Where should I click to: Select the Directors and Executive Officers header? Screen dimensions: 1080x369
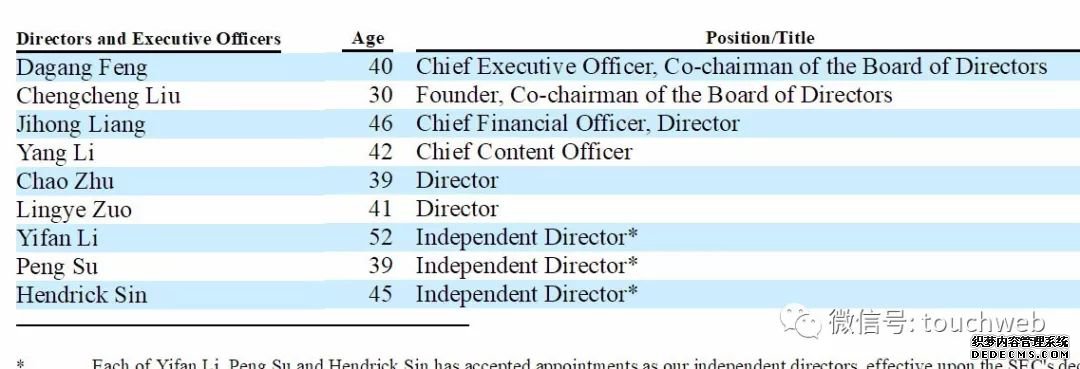point(149,39)
